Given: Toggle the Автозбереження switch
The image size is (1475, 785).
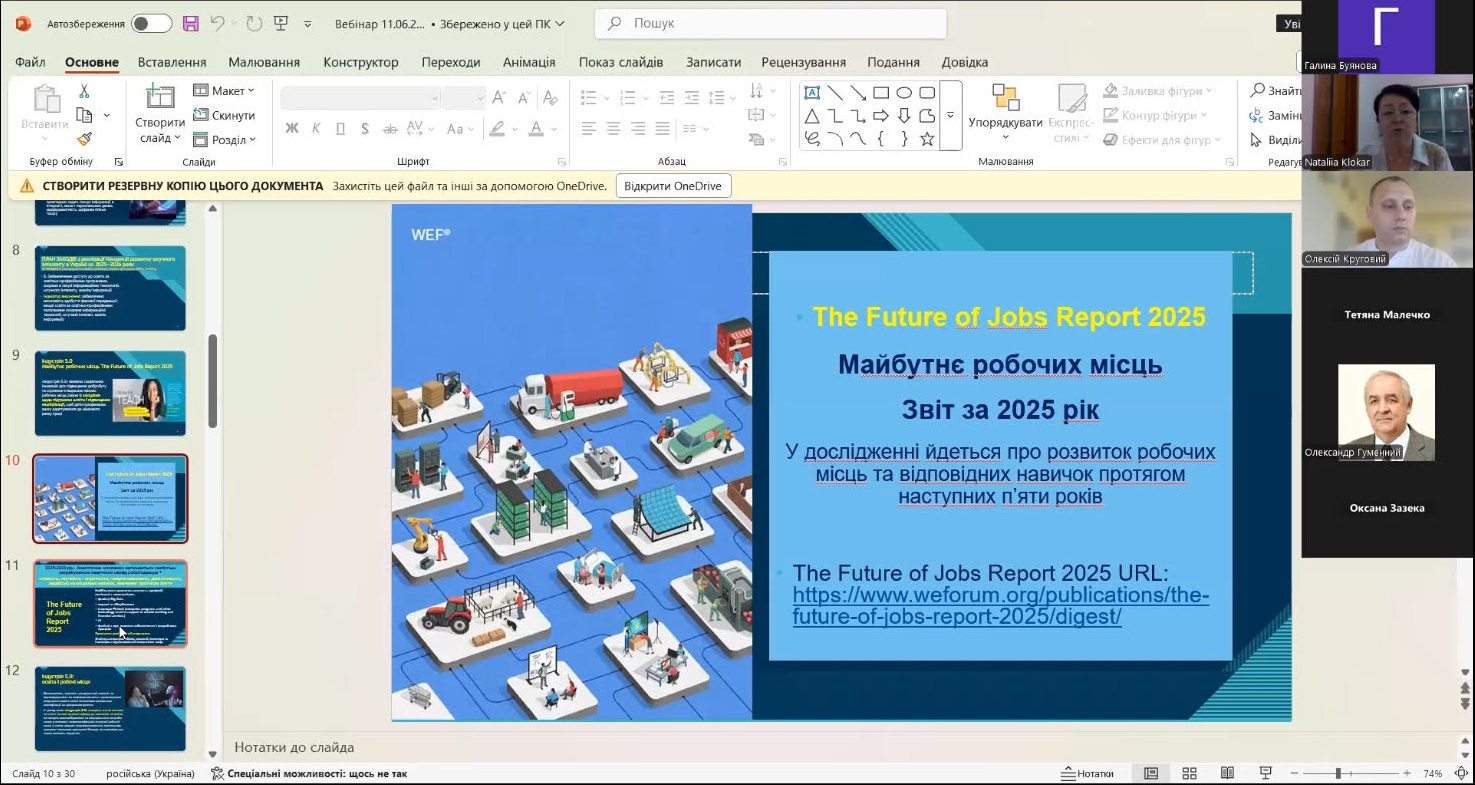Looking at the screenshot, I should pyautogui.click(x=151, y=23).
